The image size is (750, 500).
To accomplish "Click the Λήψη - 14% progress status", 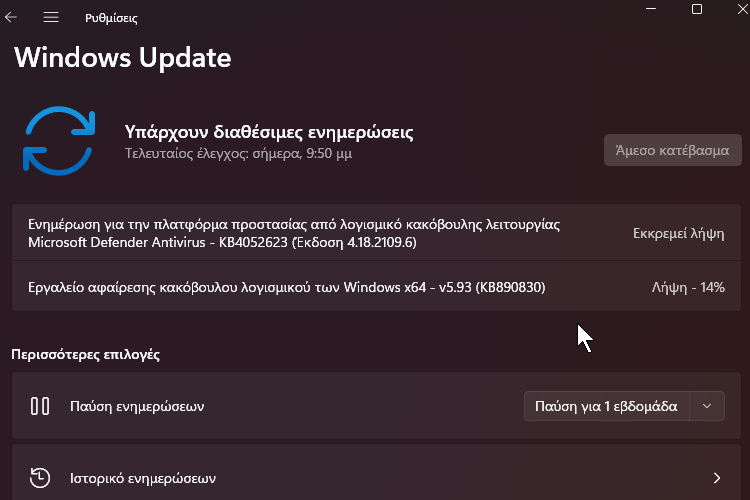I will tap(688, 287).
